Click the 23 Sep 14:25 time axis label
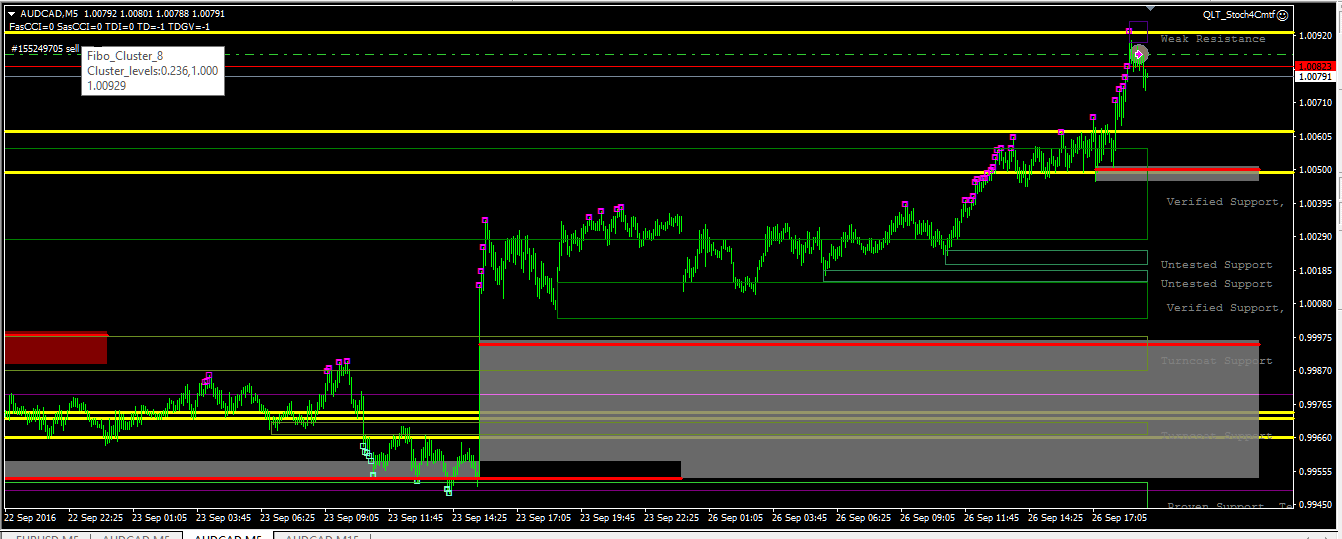 click(479, 518)
